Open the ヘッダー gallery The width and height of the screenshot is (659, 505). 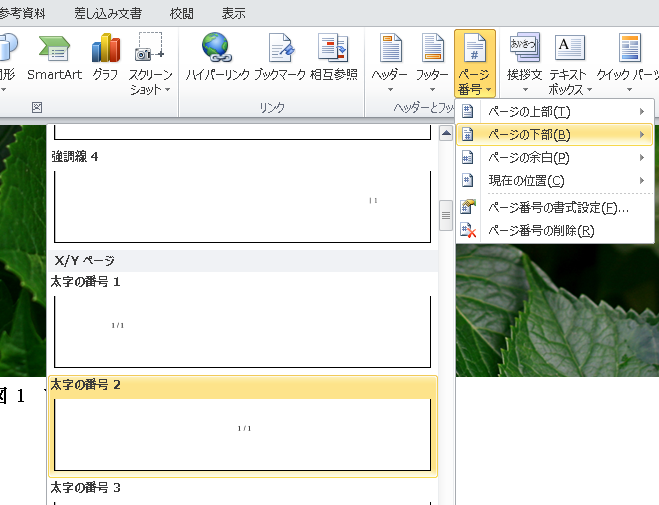click(x=390, y=63)
